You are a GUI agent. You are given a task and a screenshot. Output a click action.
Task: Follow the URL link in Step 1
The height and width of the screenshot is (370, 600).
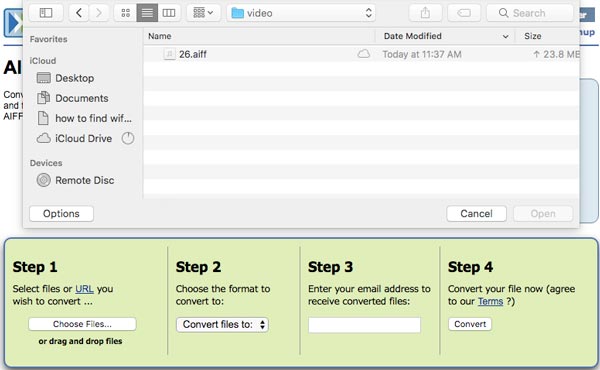coord(84,289)
